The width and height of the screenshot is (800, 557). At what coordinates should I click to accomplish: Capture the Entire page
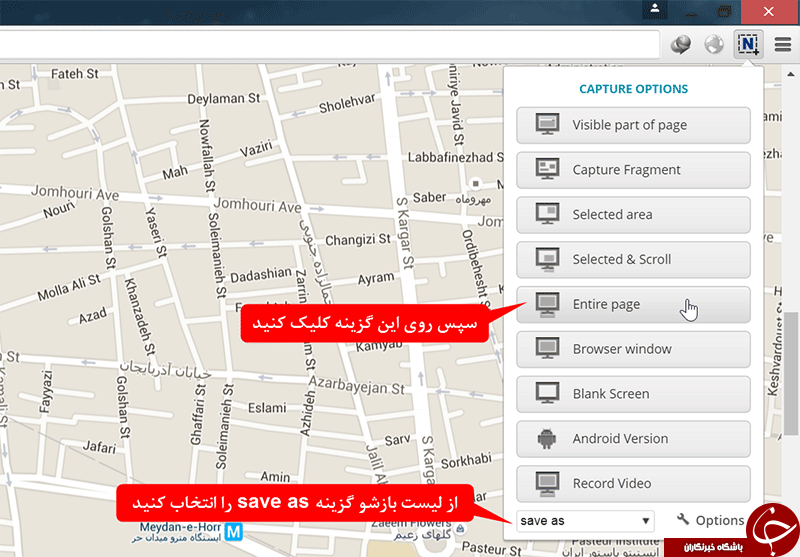(633, 305)
